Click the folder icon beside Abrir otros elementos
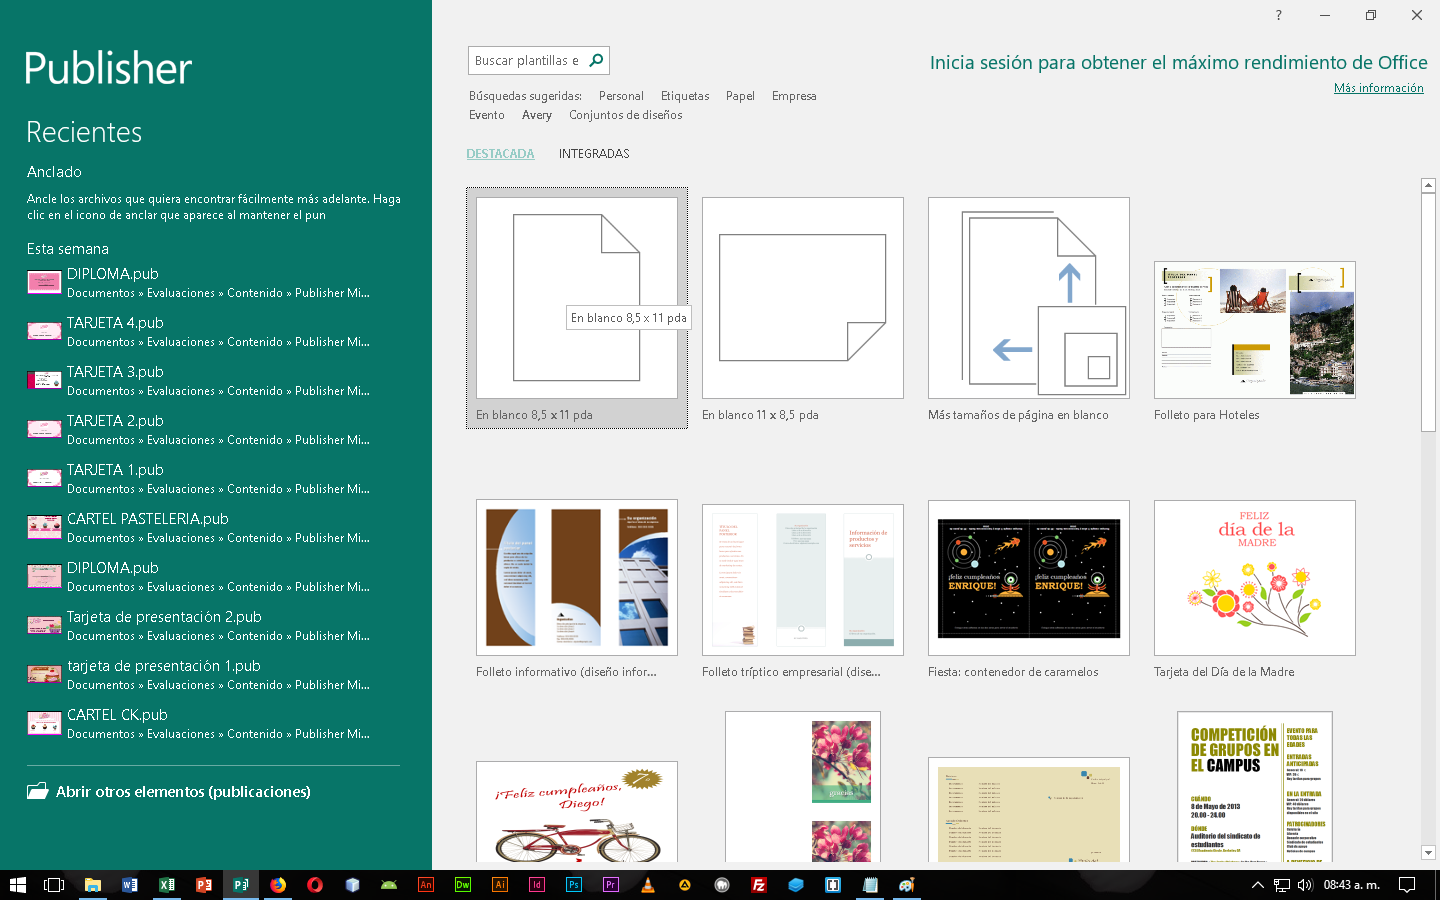This screenshot has width=1440, height=900. (x=38, y=791)
